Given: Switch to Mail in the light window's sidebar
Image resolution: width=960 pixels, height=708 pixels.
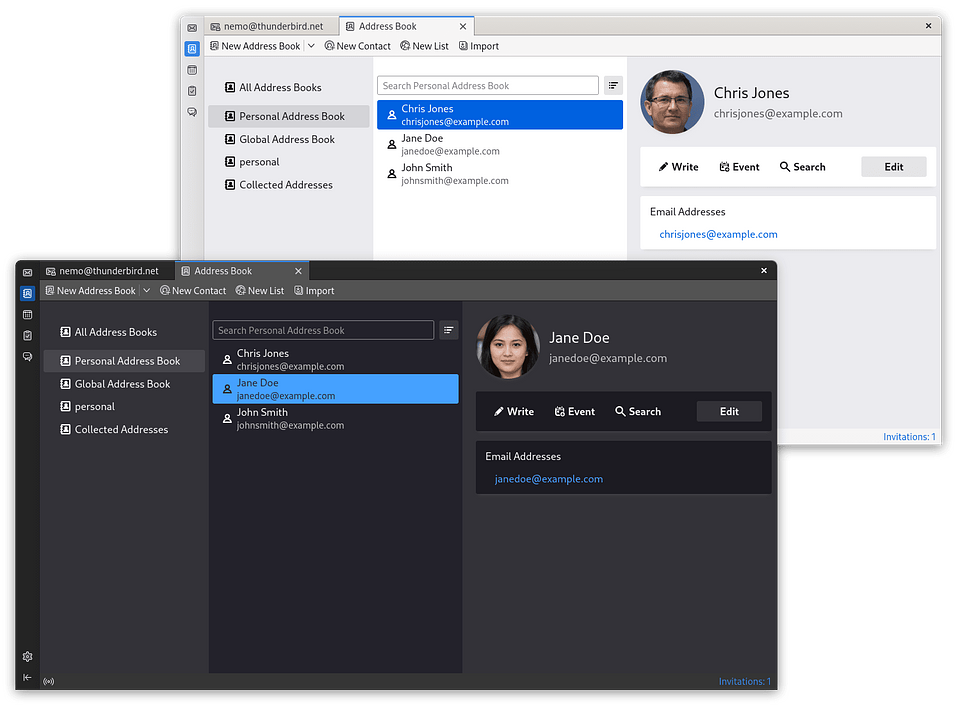Looking at the screenshot, I should 192,28.
